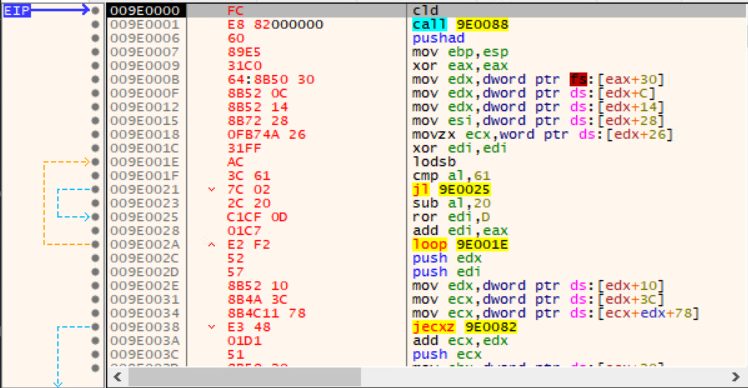Screen dimensions: 748x388
Task: Select mov edx ds:[edx+10] instruction
Action: tap(539, 285)
